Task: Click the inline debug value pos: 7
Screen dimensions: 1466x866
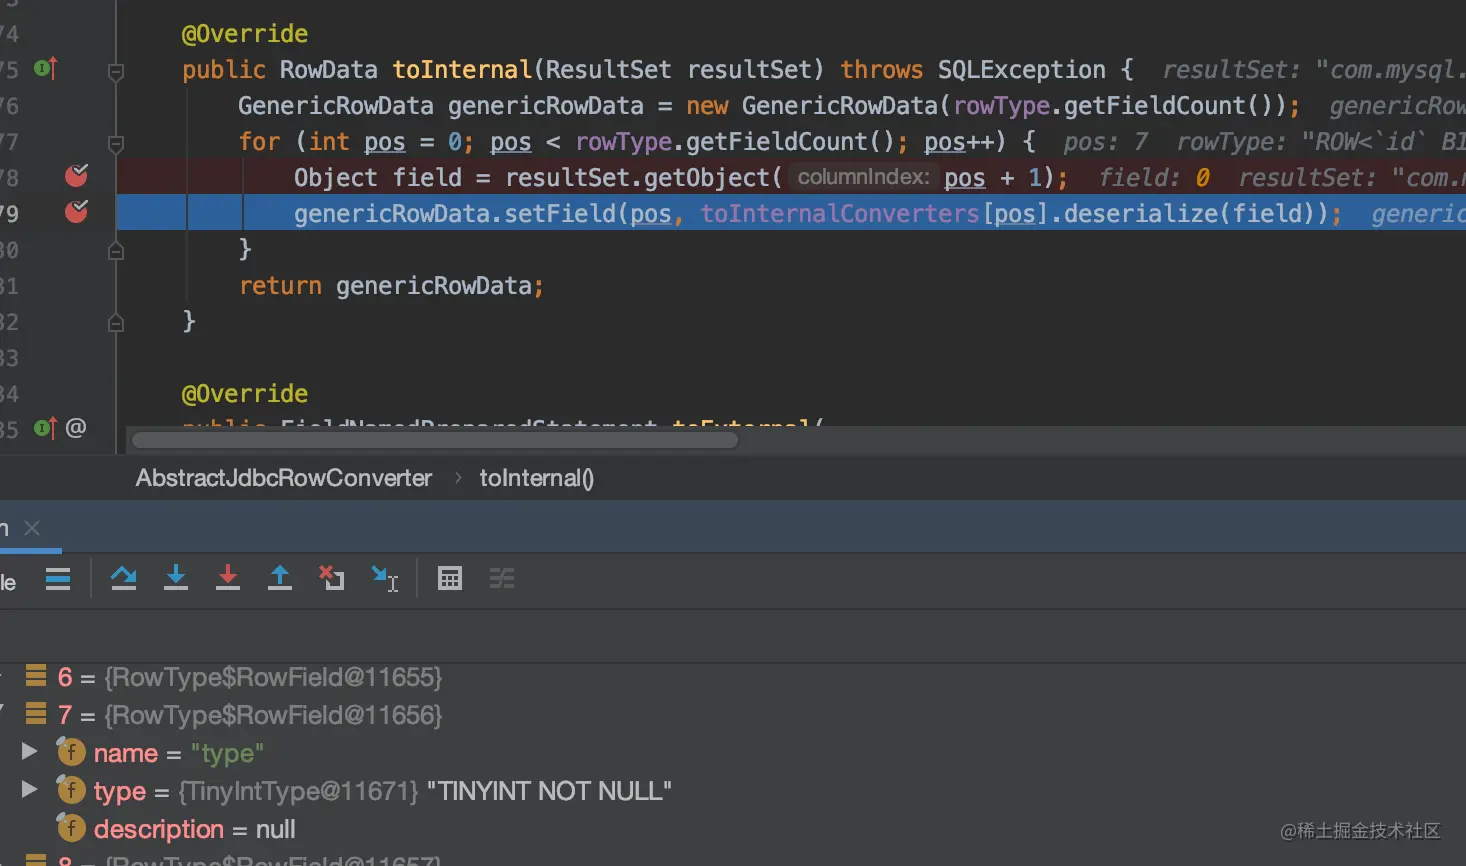Action: 1106,142
